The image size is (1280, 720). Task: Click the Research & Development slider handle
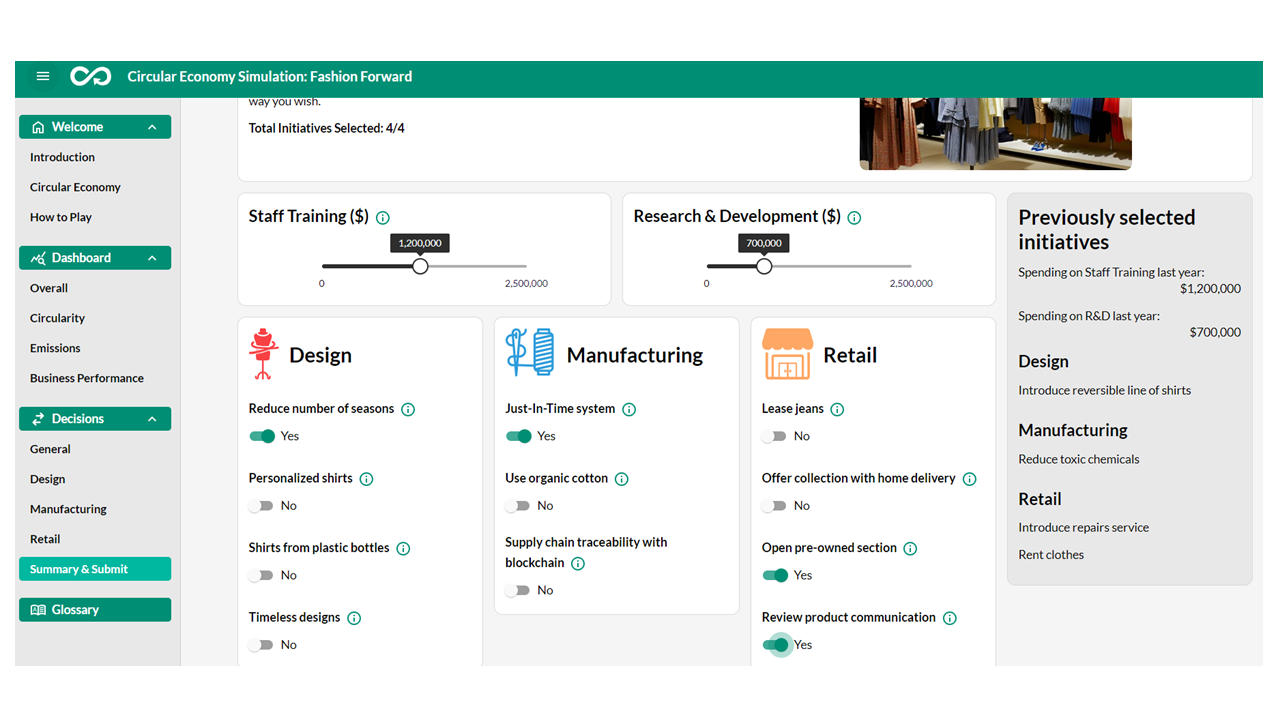tap(764, 266)
